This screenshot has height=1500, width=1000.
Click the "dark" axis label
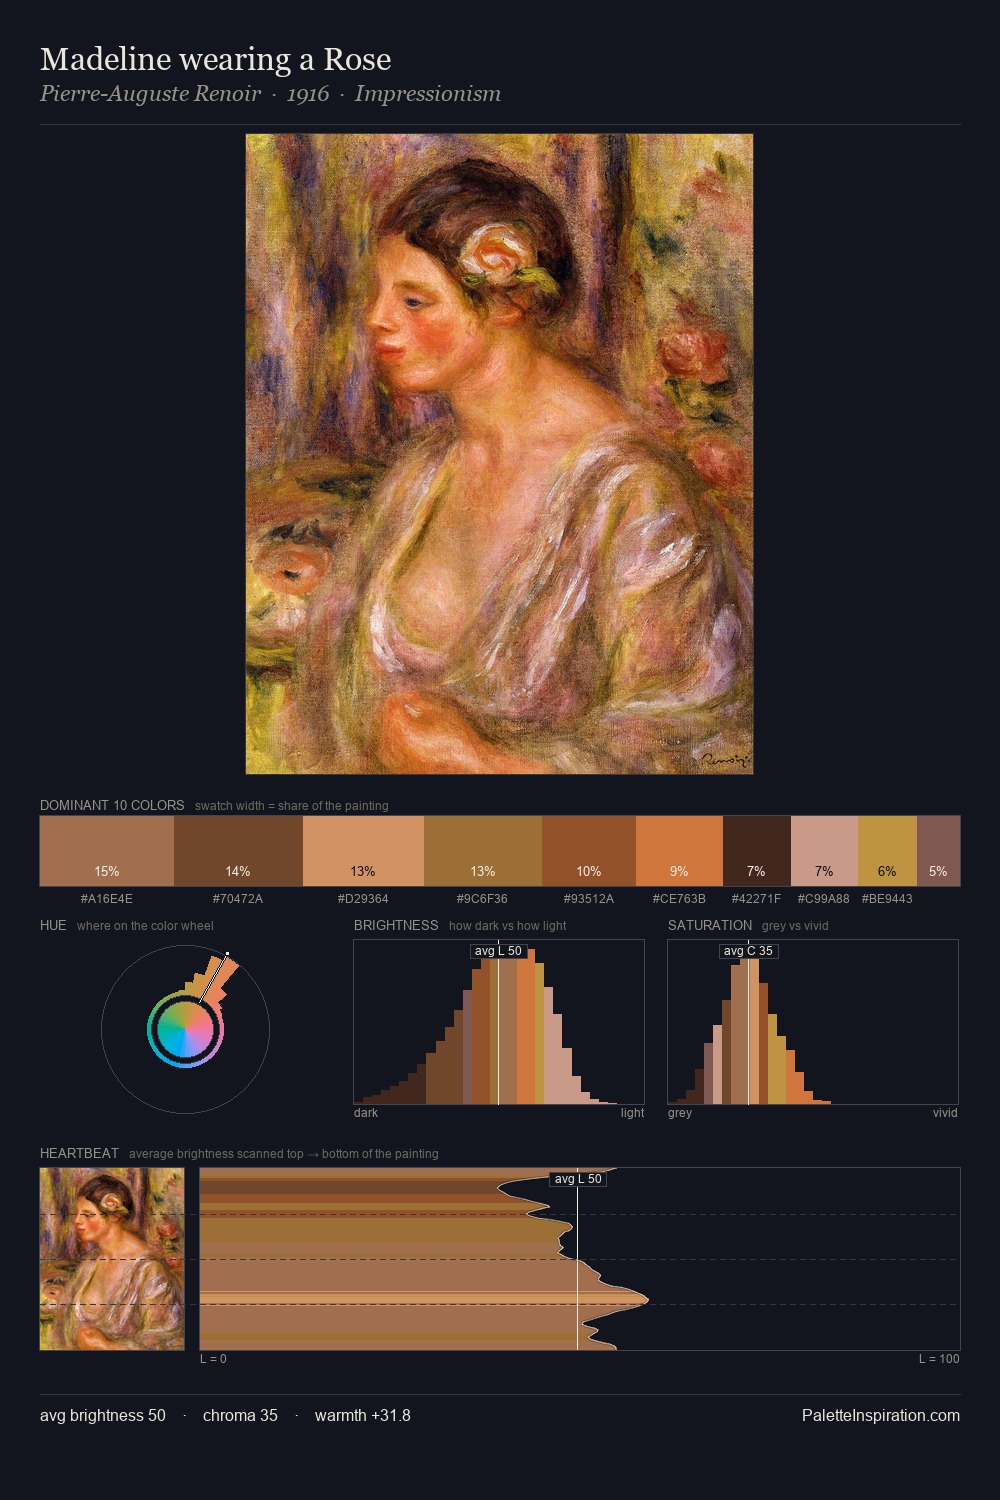pos(366,1113)
